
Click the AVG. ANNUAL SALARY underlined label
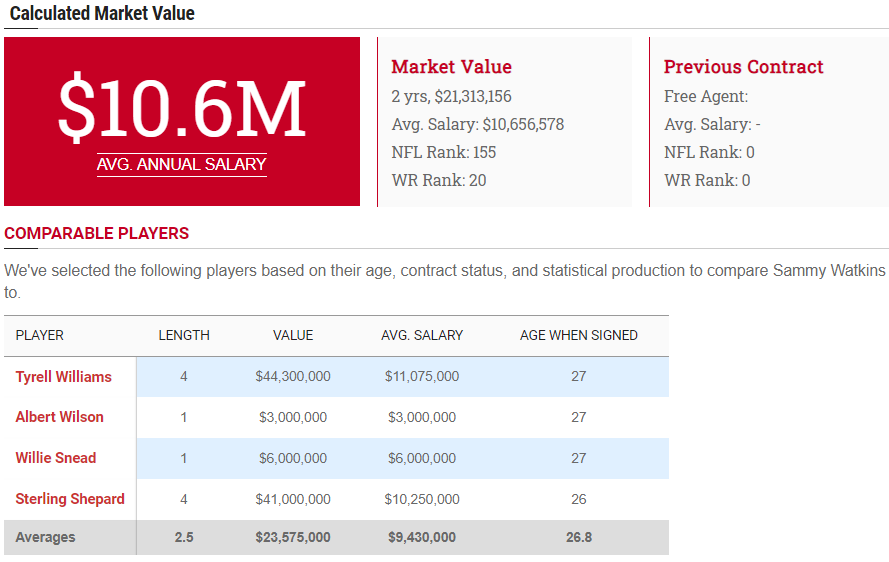182,164
